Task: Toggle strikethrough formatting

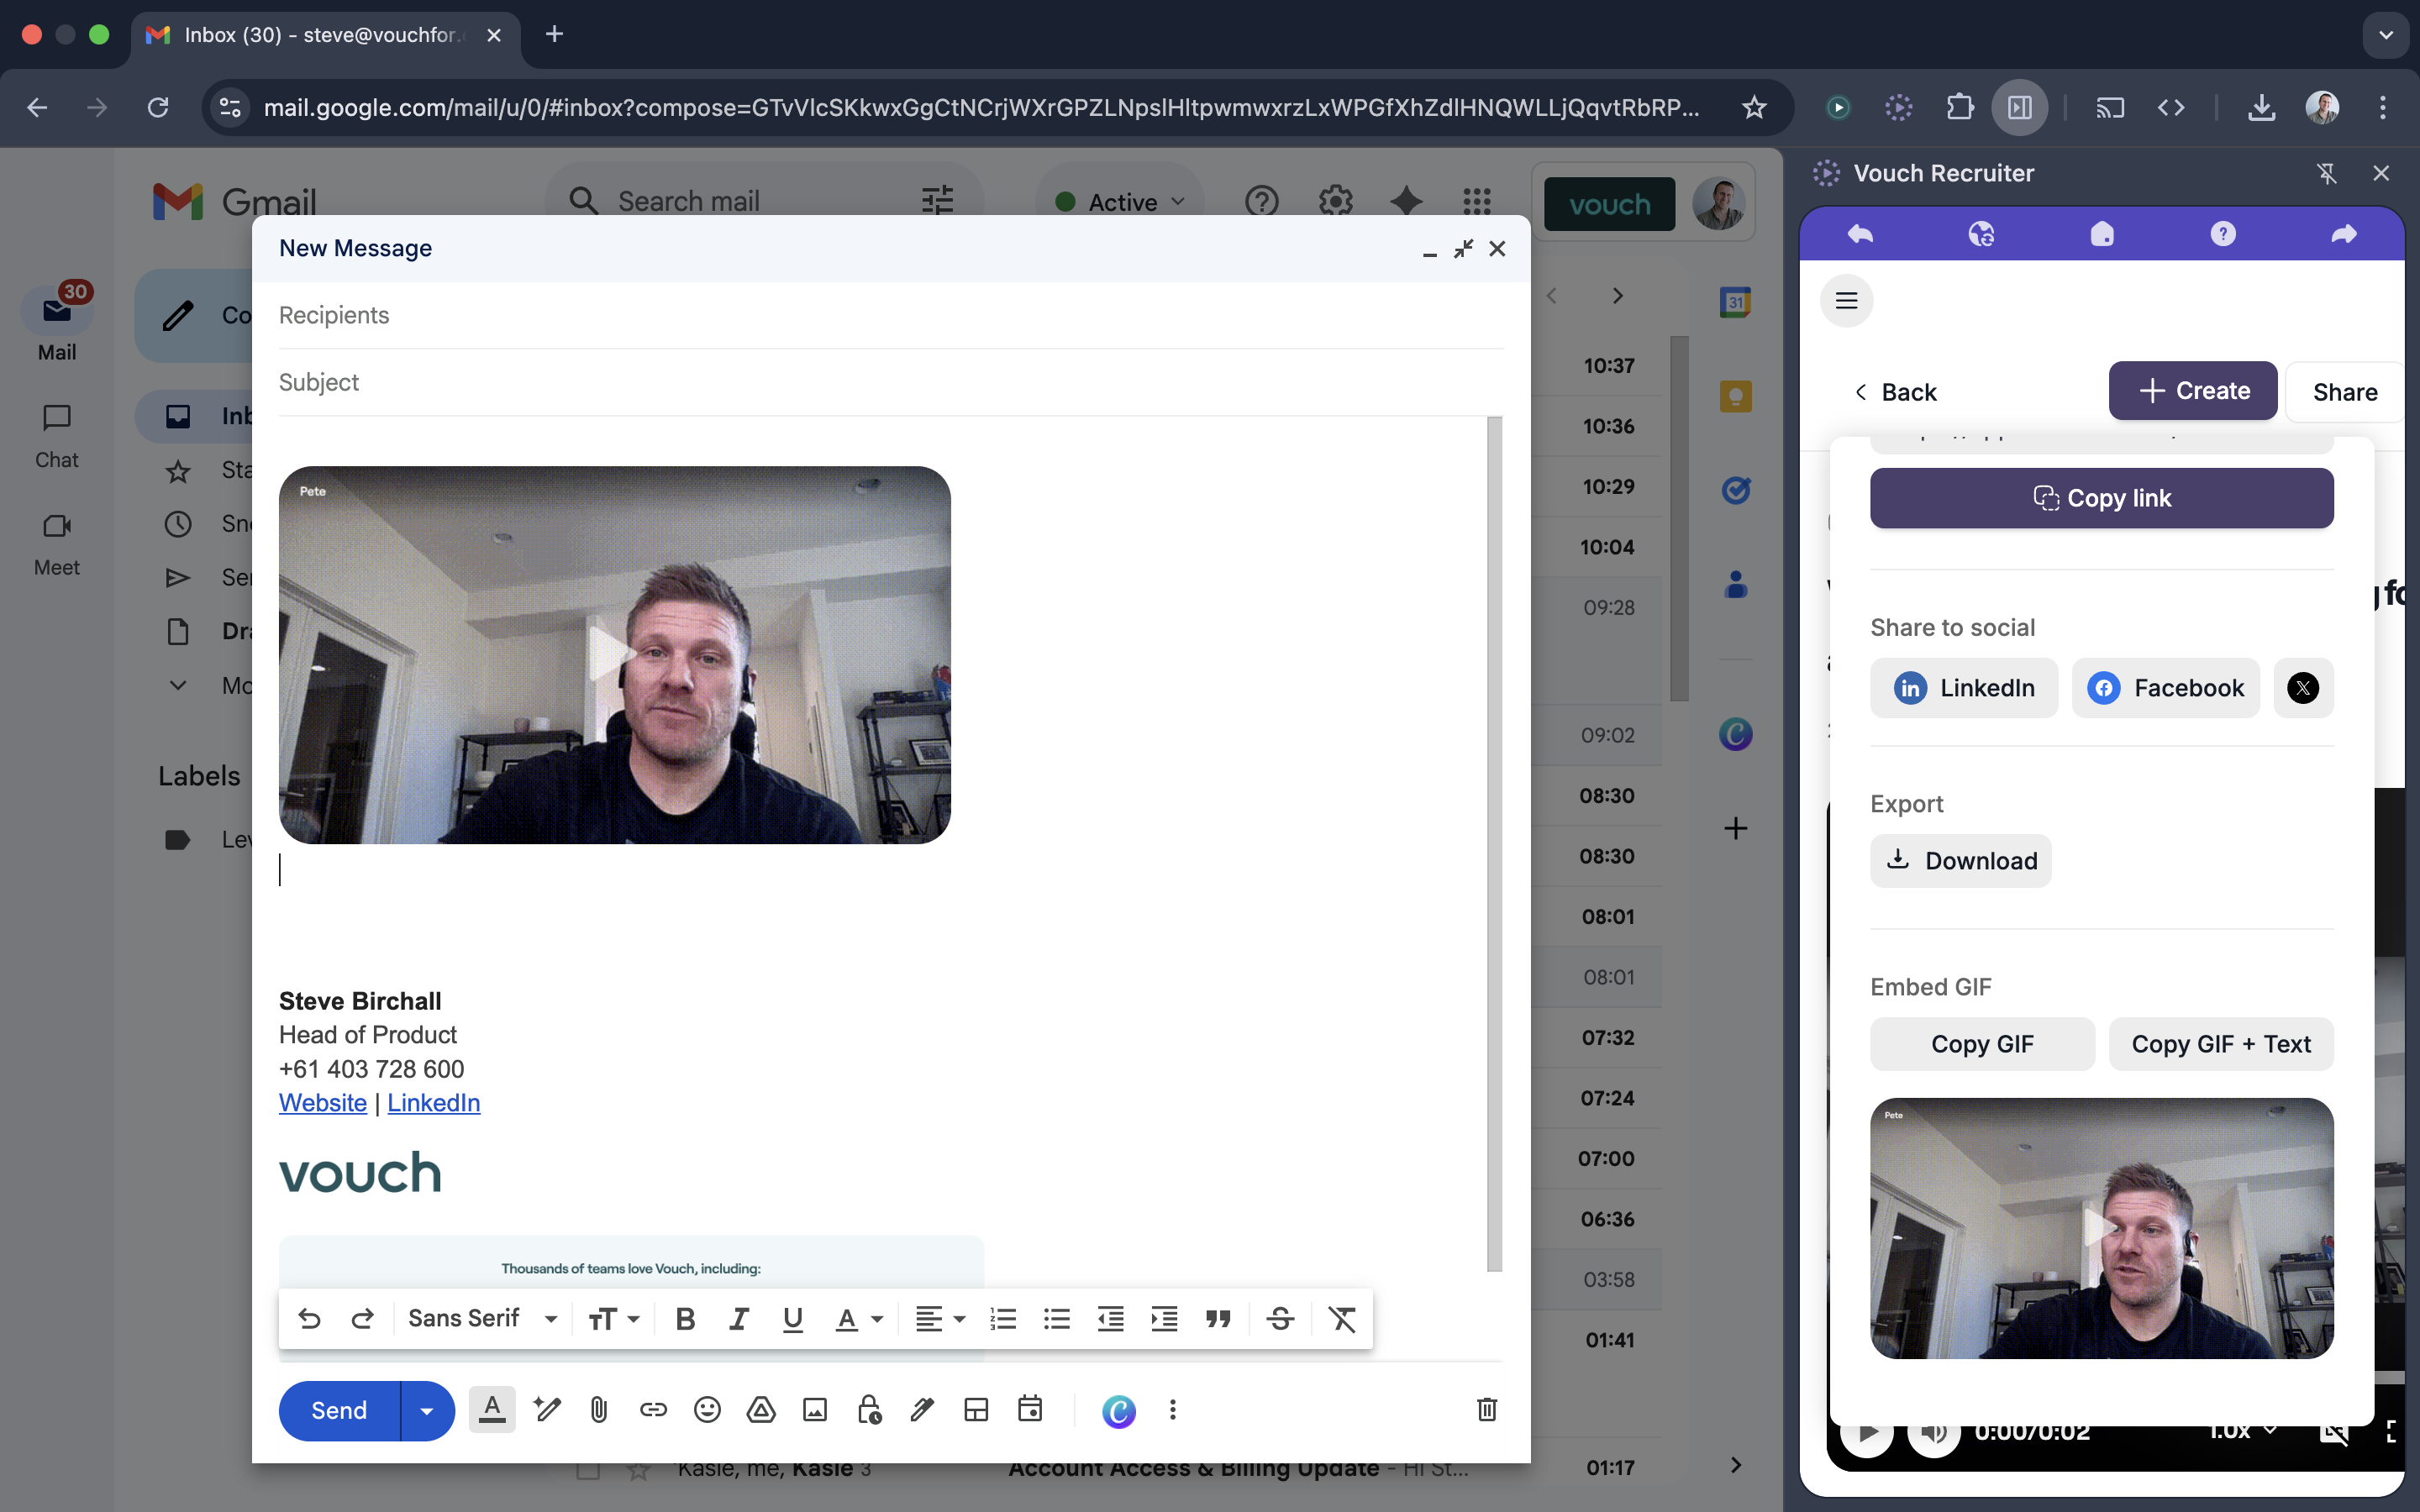Action: (1280, 1319)
